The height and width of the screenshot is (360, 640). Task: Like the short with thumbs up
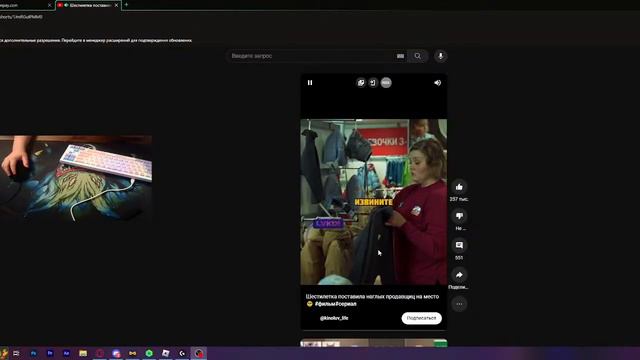point(459,187)
